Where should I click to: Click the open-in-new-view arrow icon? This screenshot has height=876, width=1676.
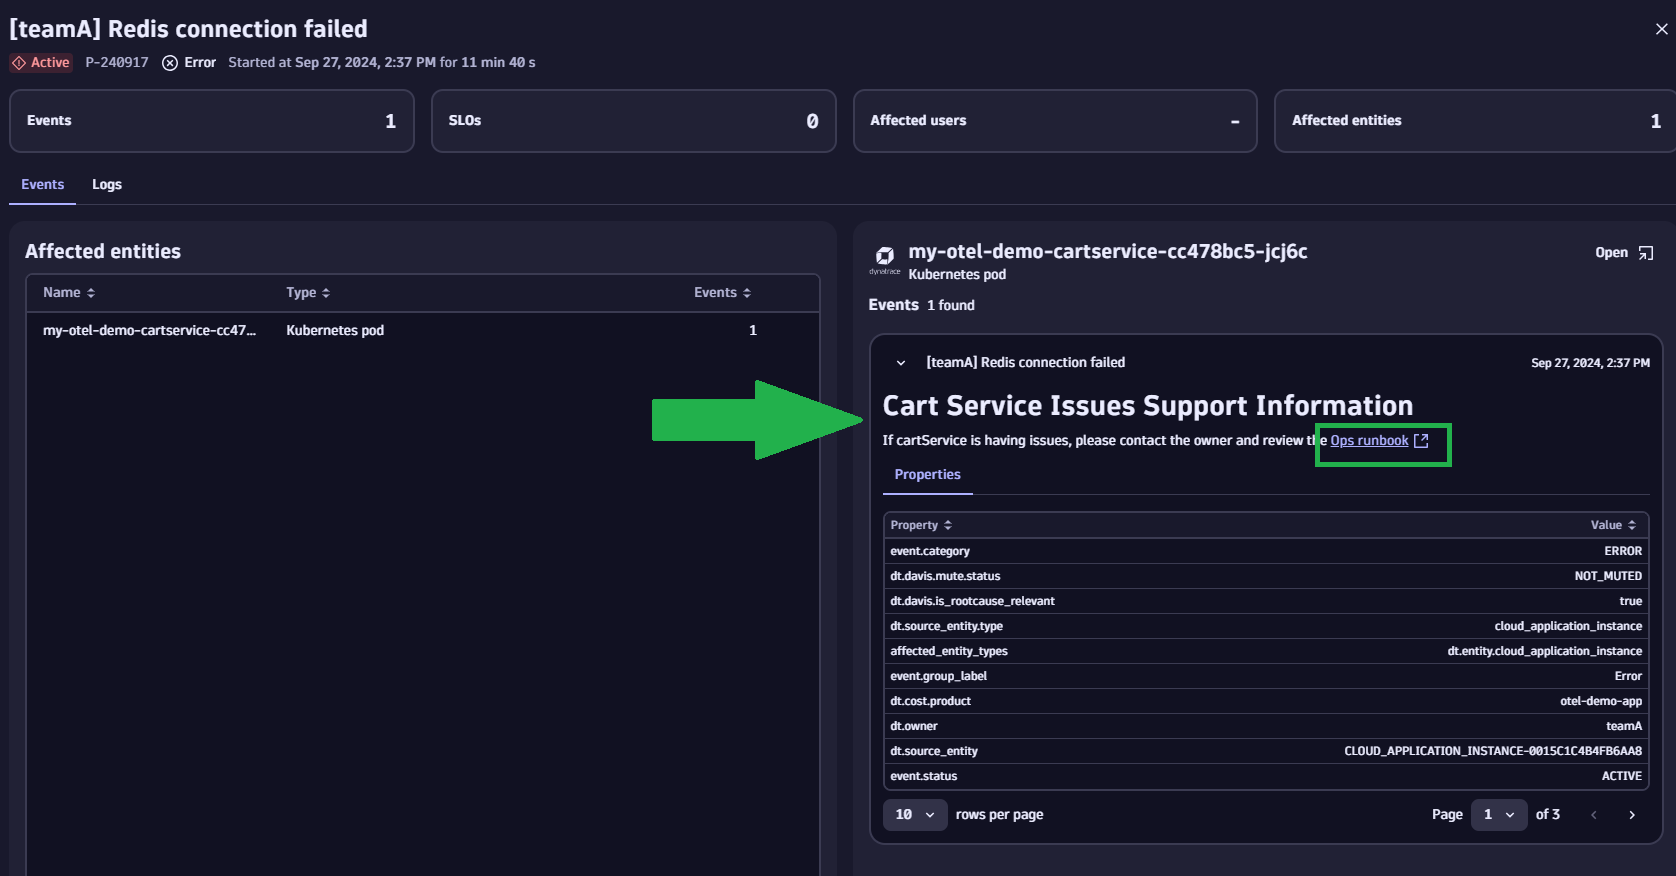click(1646, 253)
